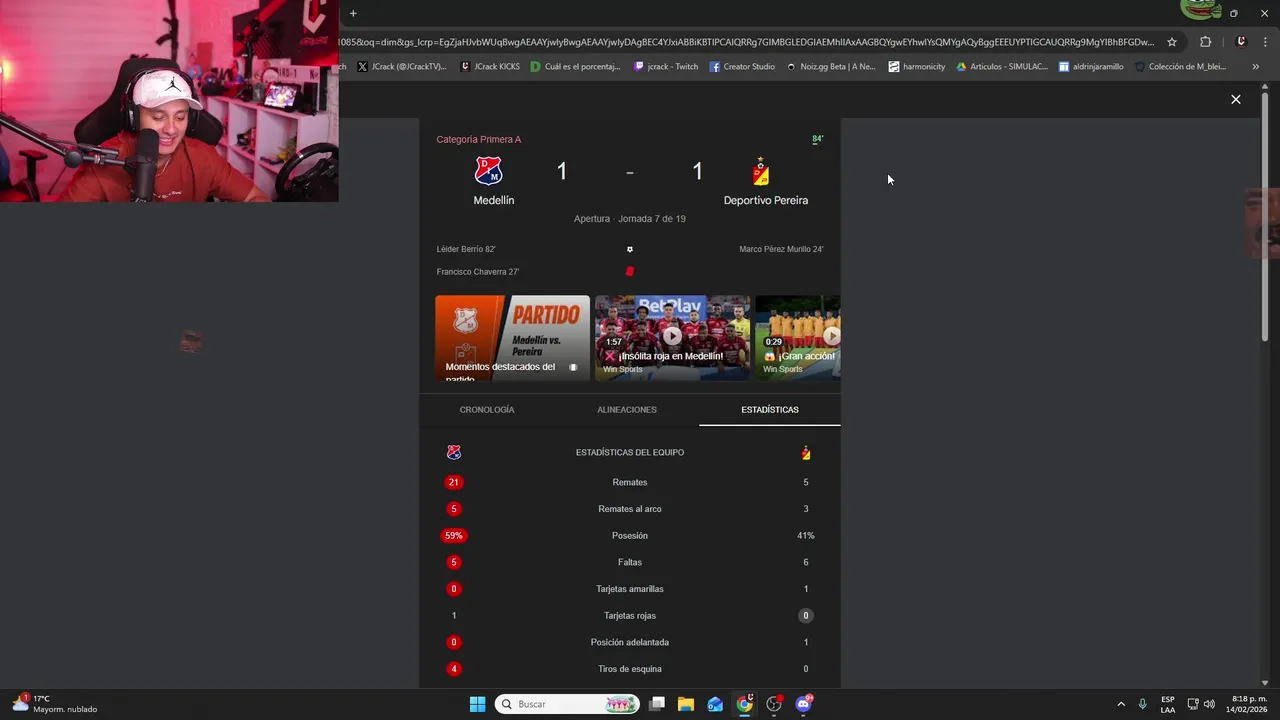Click Pereira's 41% Posesión value

(x=806, y=536)
